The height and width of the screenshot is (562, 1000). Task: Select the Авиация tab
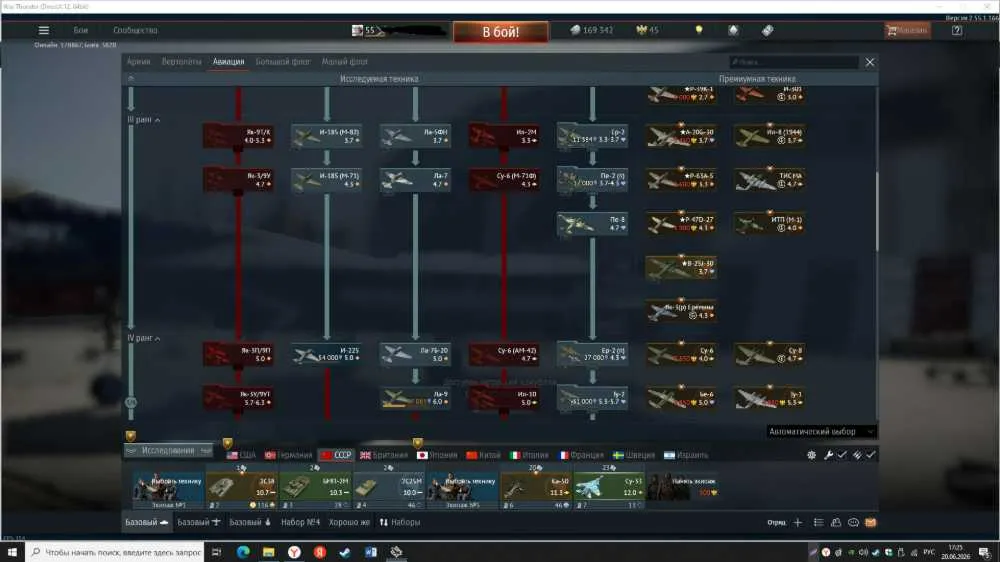coord(228,62)
